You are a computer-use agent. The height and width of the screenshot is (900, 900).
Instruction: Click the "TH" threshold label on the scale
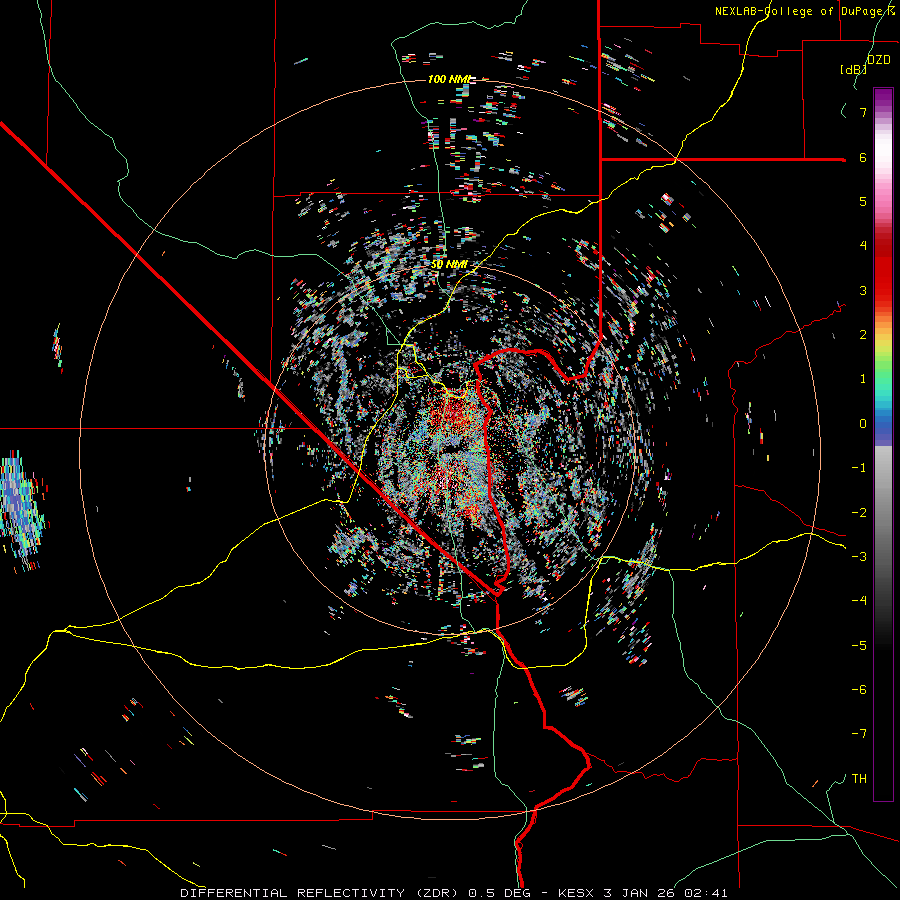[x=859, y=779]
